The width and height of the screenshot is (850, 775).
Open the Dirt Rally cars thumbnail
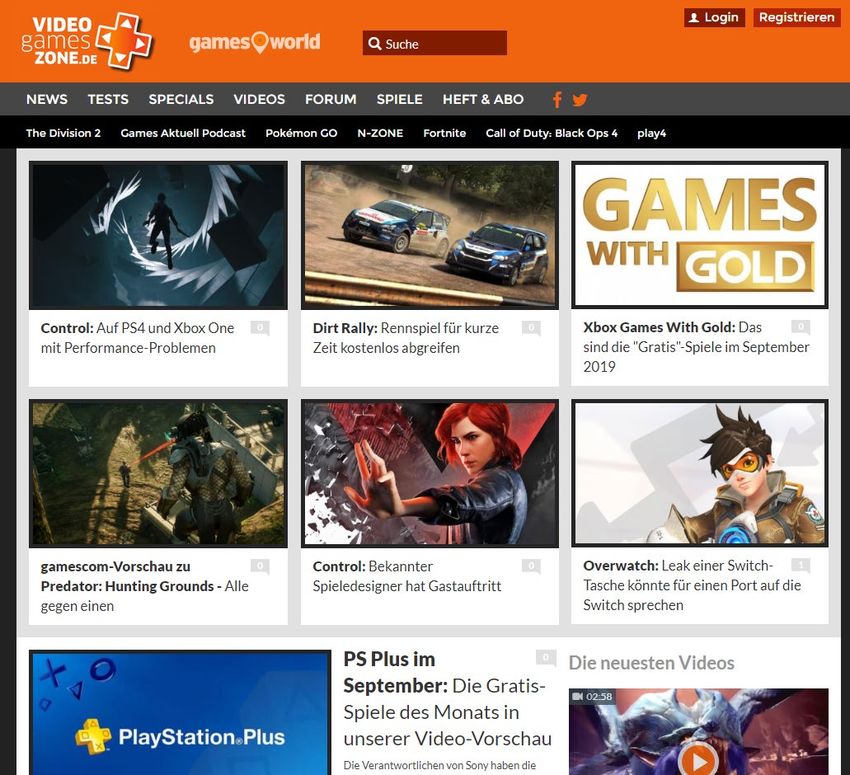click(430, 235)
